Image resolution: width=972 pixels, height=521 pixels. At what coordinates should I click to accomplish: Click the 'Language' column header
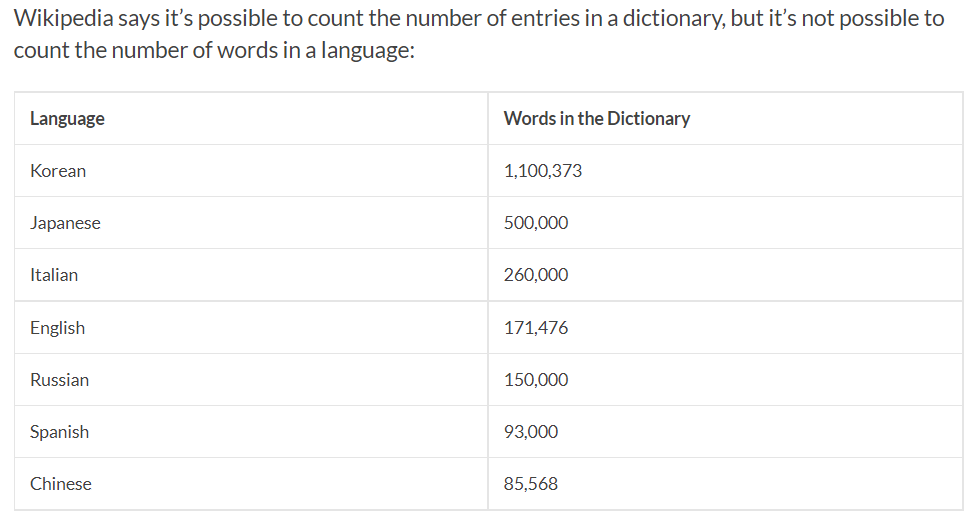(x=67, y=119)
